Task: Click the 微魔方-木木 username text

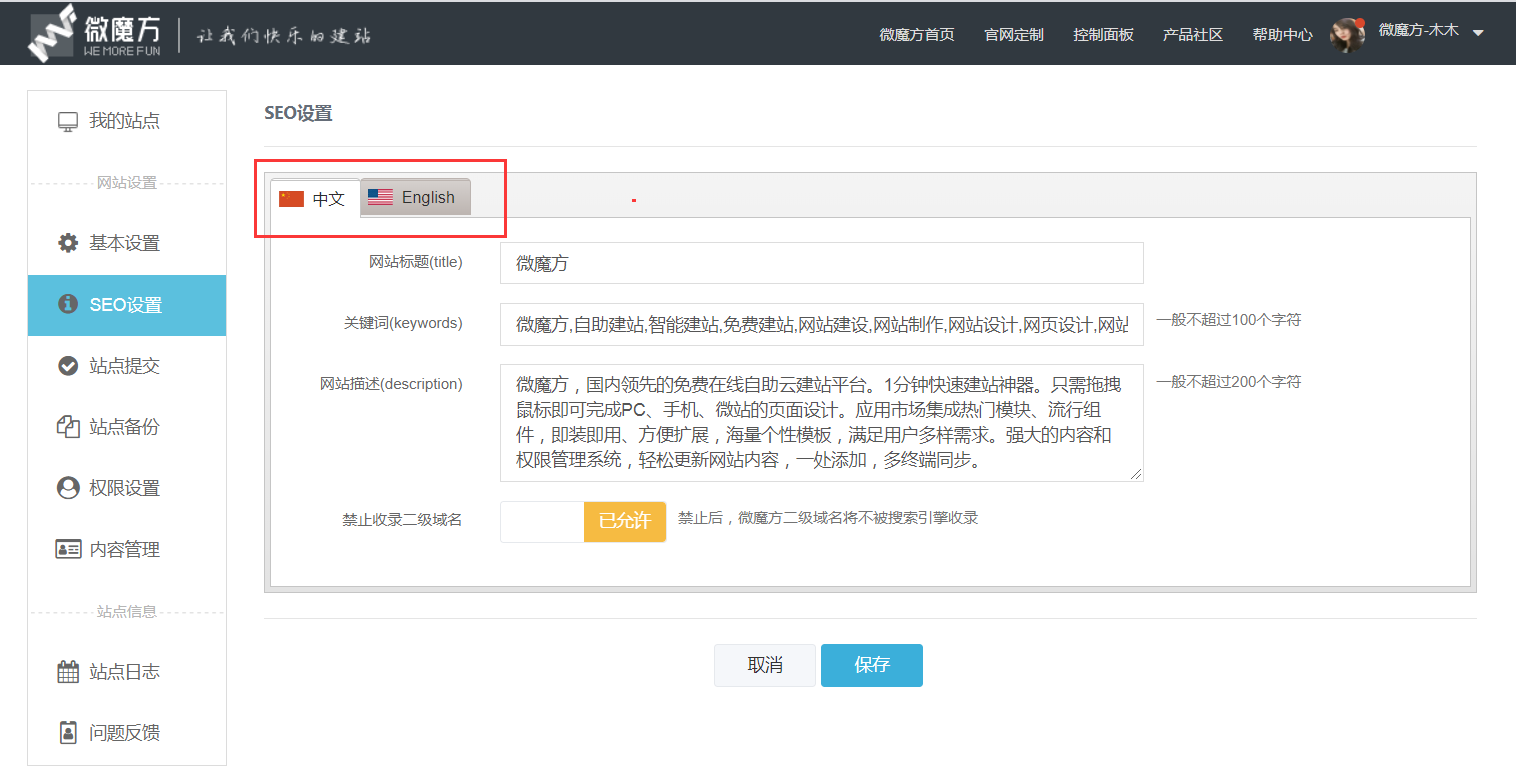Action: pyautogui.click(x=1419, y=31)
